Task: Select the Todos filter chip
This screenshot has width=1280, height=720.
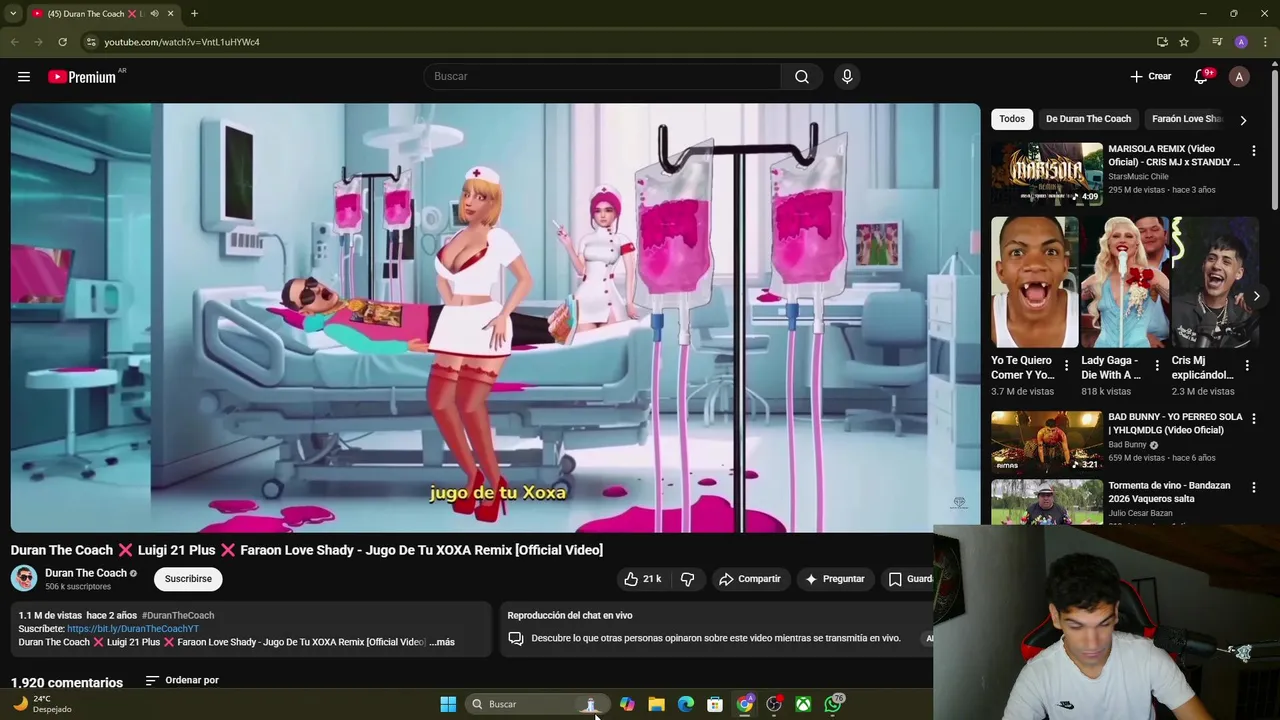Action: (1012, 119)
